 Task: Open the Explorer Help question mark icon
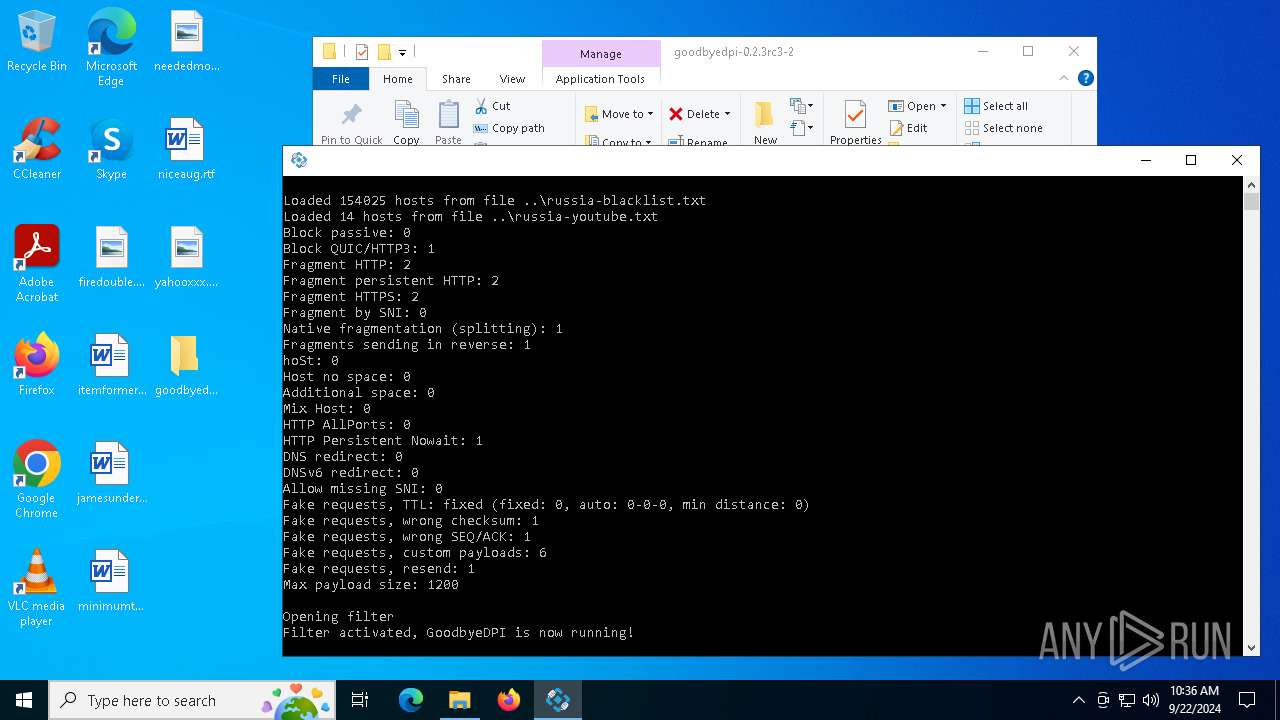tap(1086, 78)
